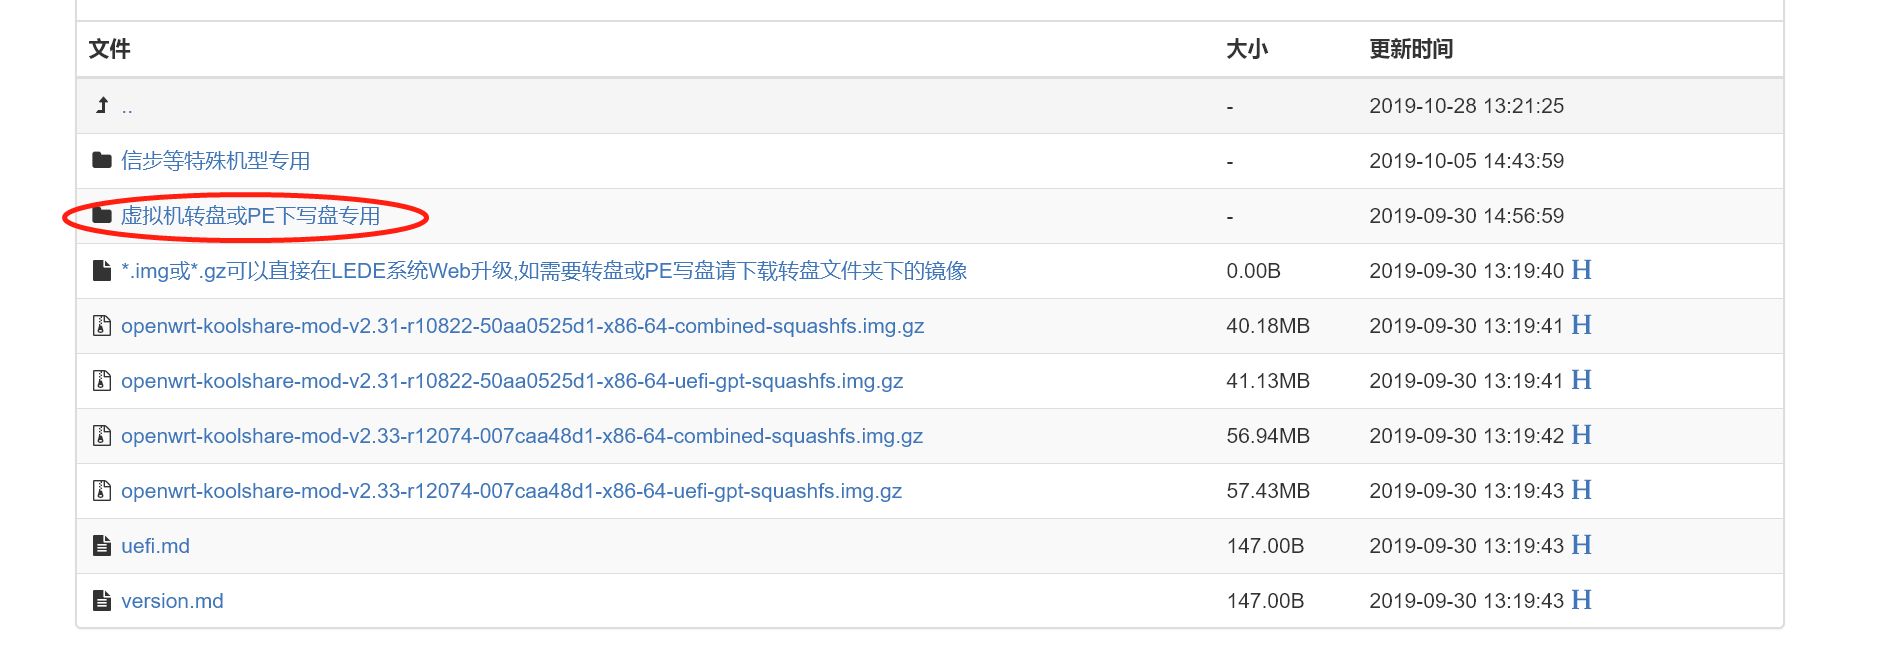Image resolution: width=1878 pixels, height=656 pixels.
Task: Download v2.33 x86-64-uefi-gpt-squashfs.img.gz
Action: point(511,491)
